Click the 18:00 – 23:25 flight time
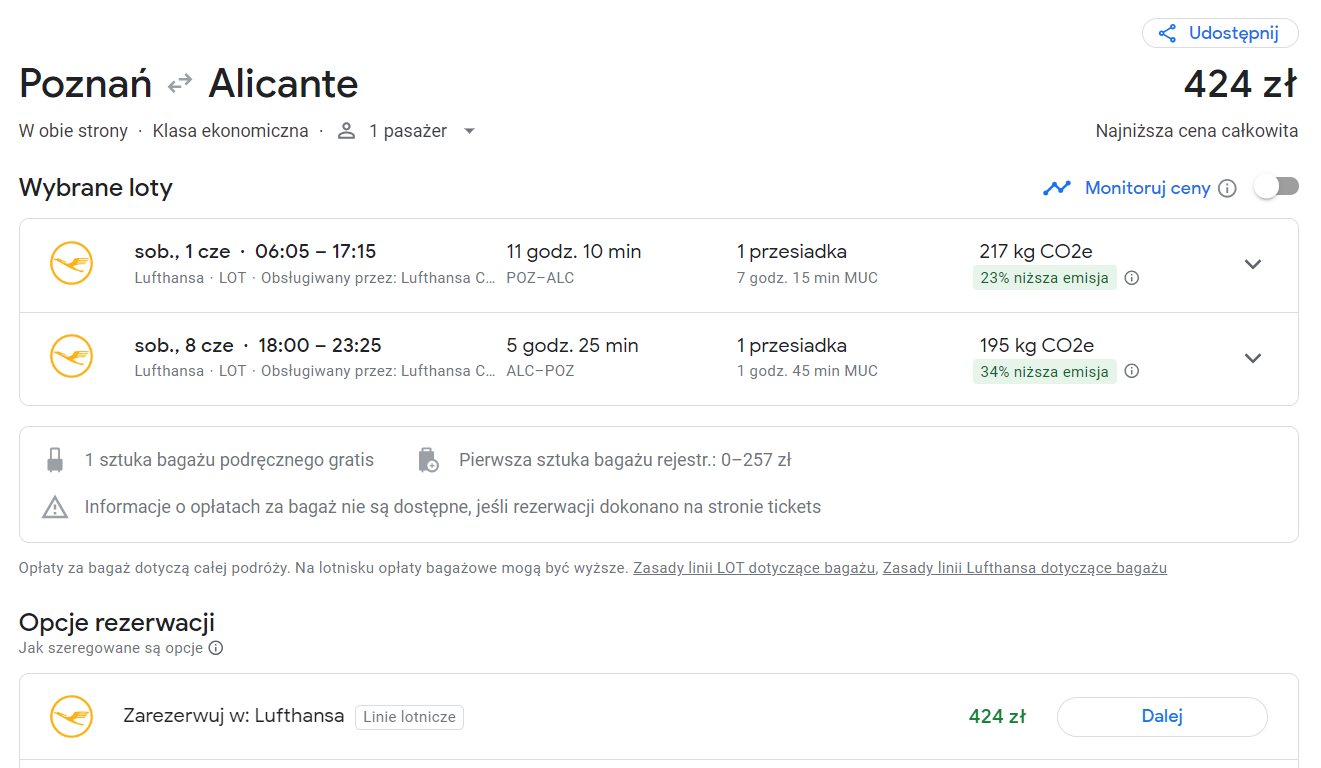This screenshot has width=1321, height=768. [319, 346]
